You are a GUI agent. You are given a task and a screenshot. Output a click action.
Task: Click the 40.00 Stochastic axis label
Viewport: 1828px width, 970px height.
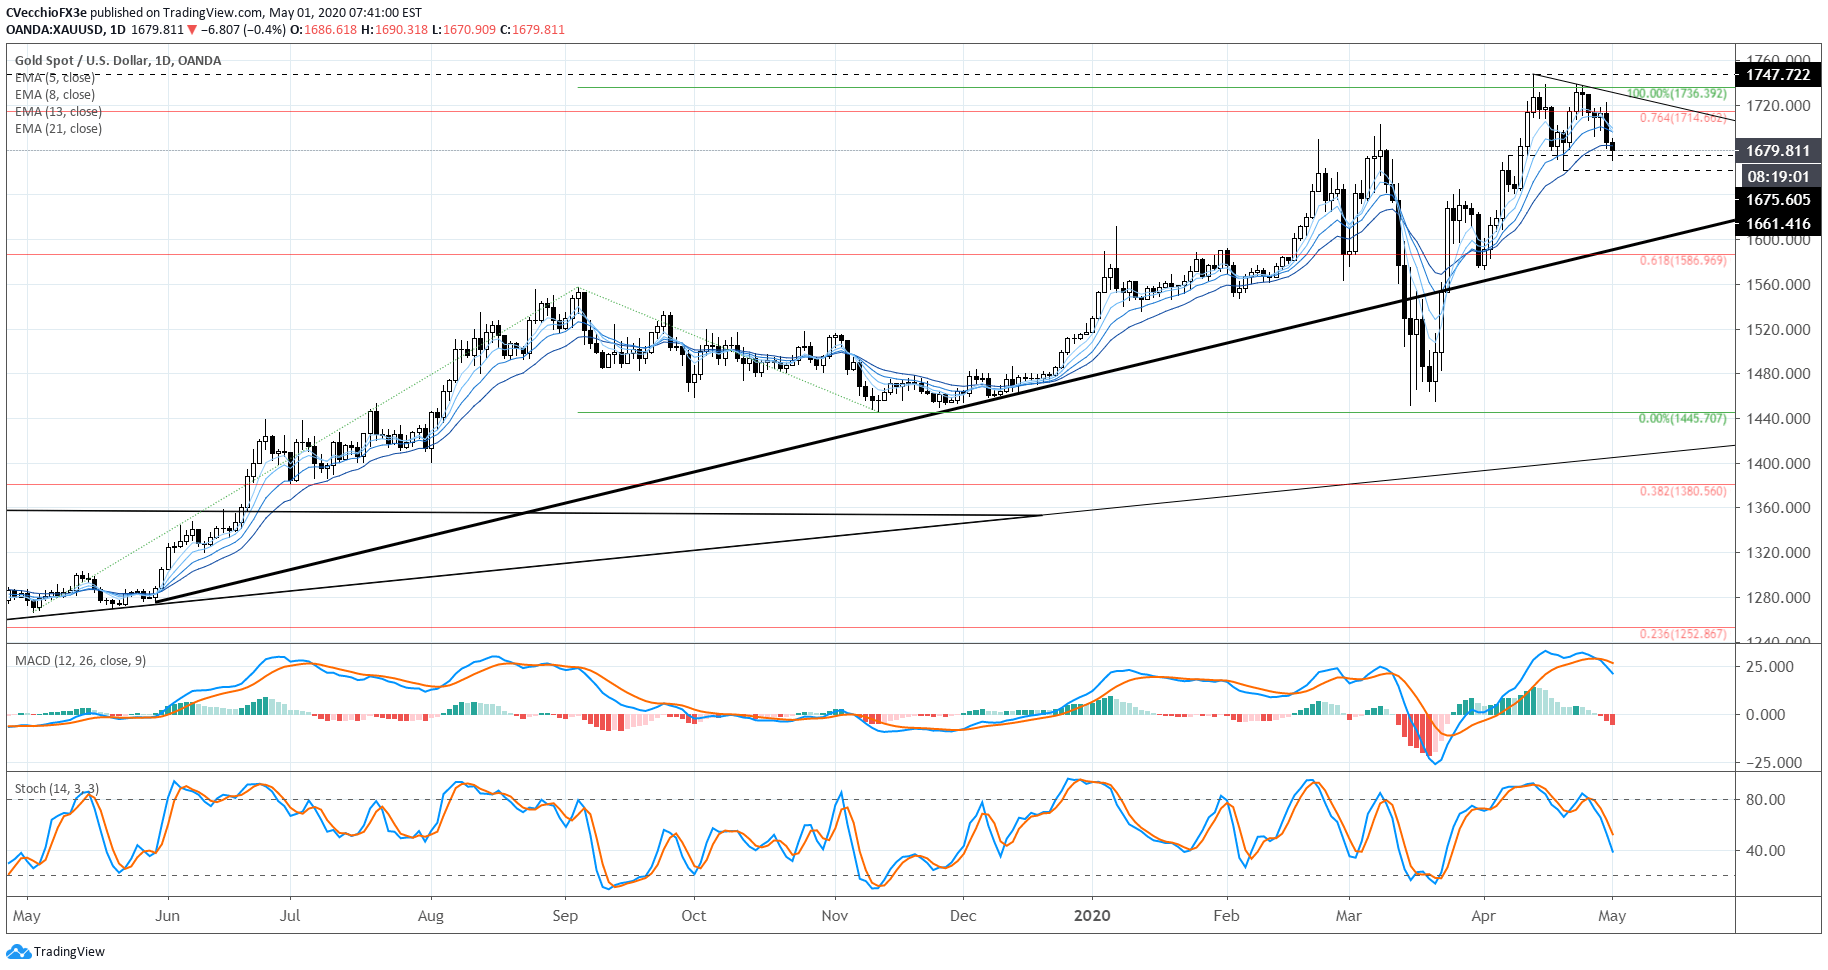tap(1766, 851)
